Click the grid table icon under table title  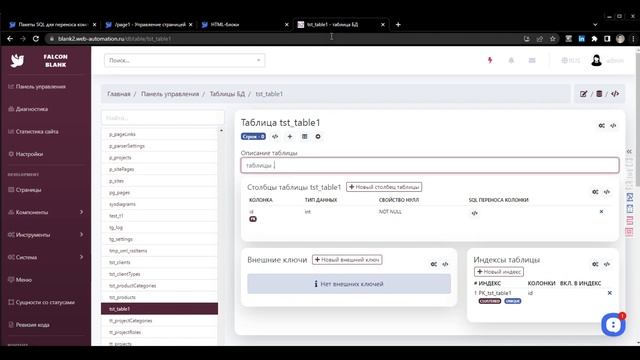[304, 136]
